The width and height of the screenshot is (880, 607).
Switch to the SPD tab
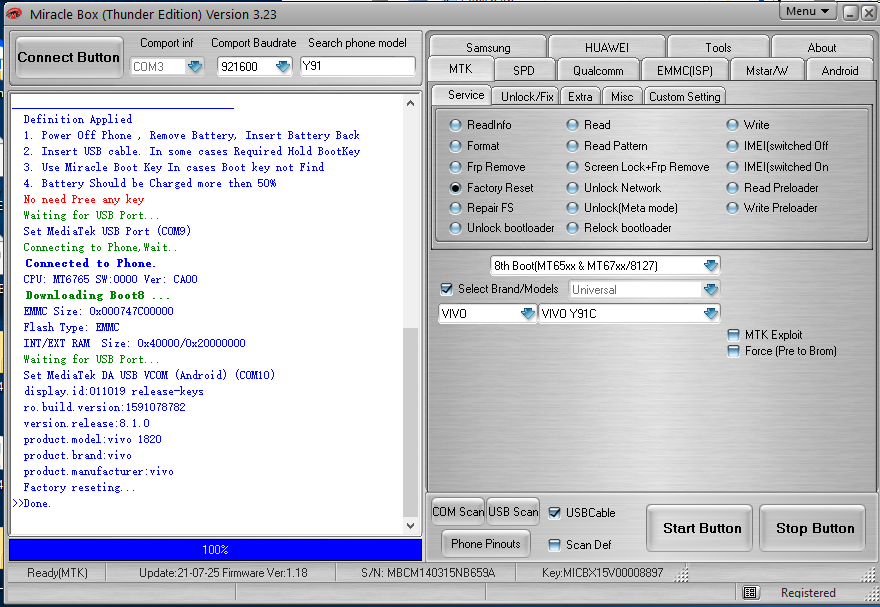(524, 71)
